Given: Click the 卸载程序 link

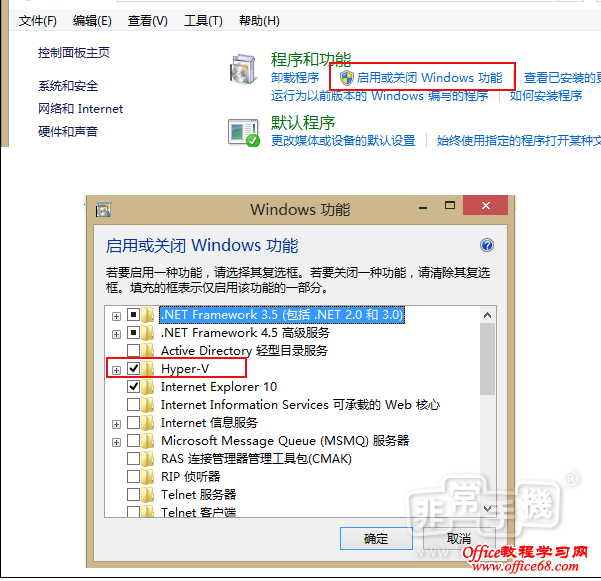Looking at the screenshot, I should (x=295, y=78).
